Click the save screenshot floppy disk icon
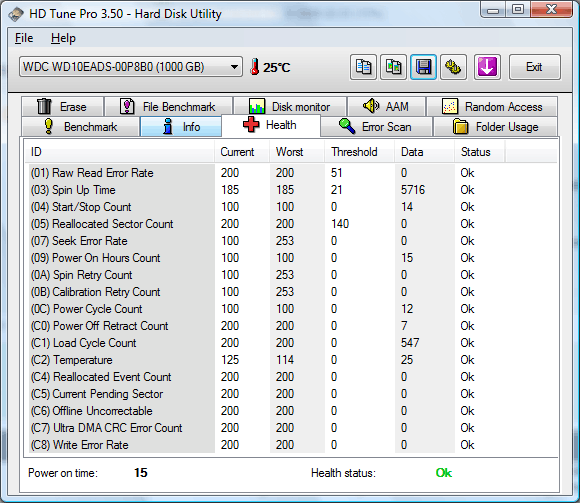Screen dimensions: 580x503 (424, 67)
